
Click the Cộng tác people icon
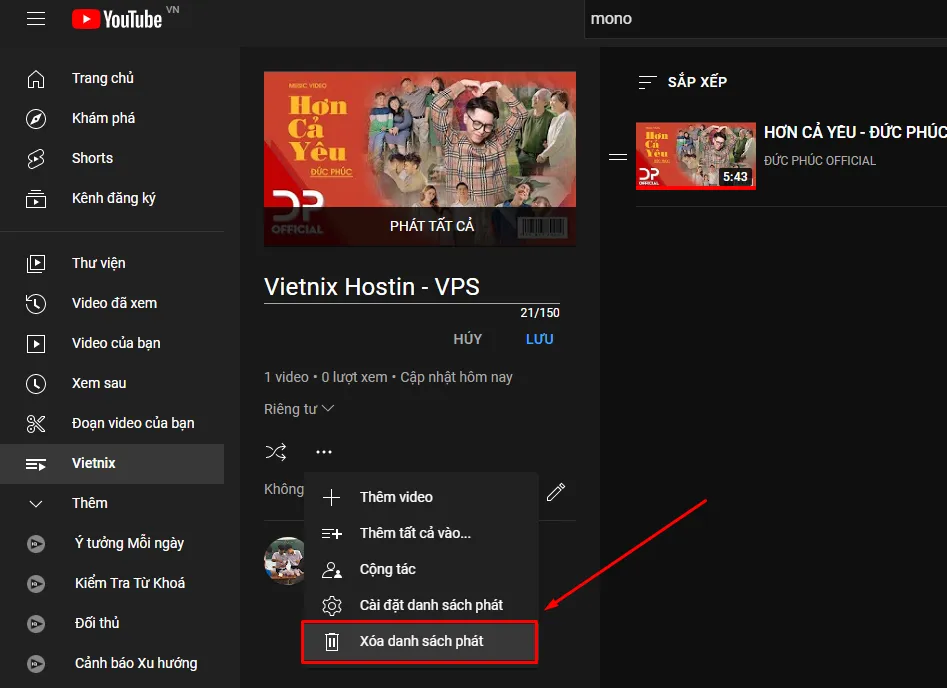click(x=332, y=570)
